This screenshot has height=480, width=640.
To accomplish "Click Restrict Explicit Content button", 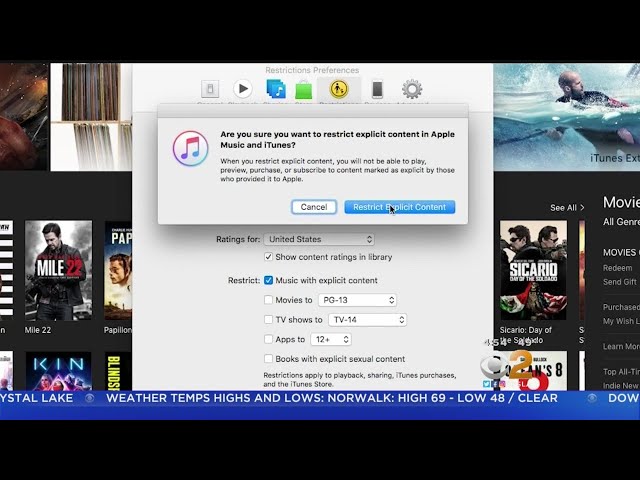I will tap(400, 207).
